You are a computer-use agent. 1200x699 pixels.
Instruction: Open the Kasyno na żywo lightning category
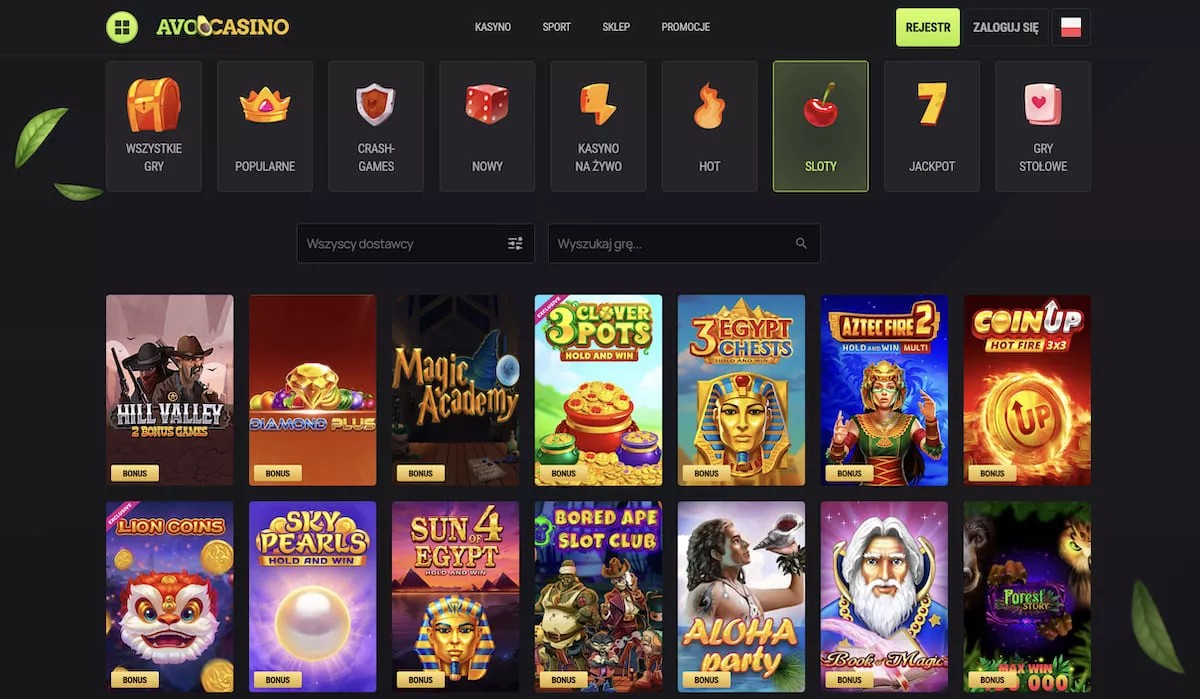(598, 126)
